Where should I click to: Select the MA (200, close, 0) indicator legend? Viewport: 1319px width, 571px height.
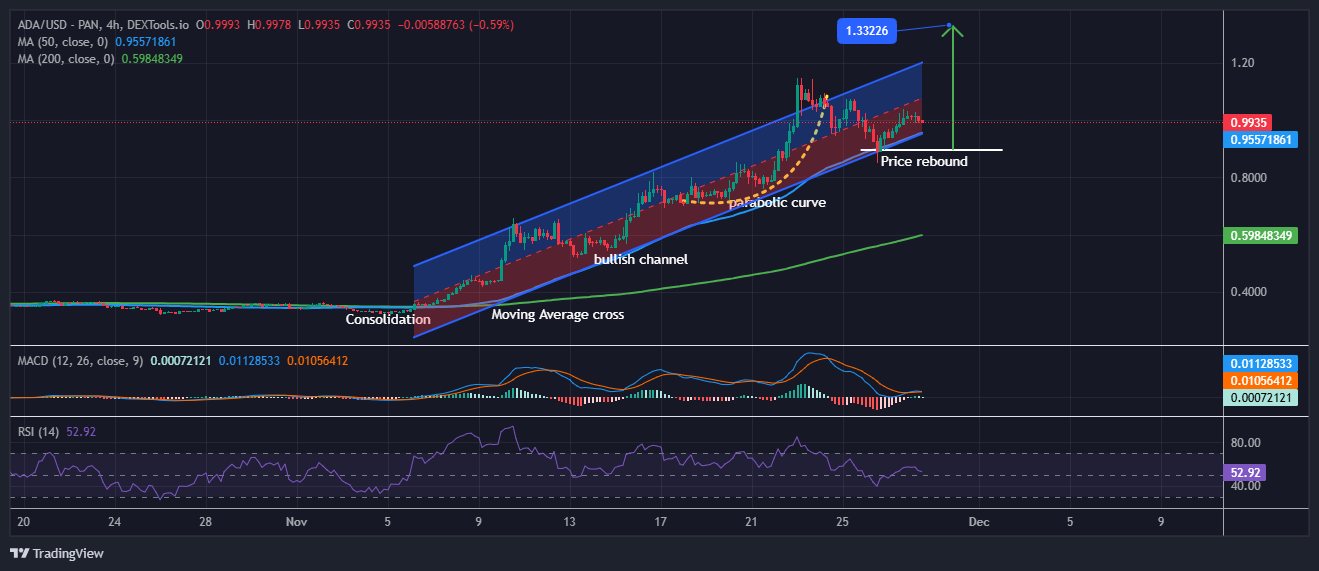point(67,59)
